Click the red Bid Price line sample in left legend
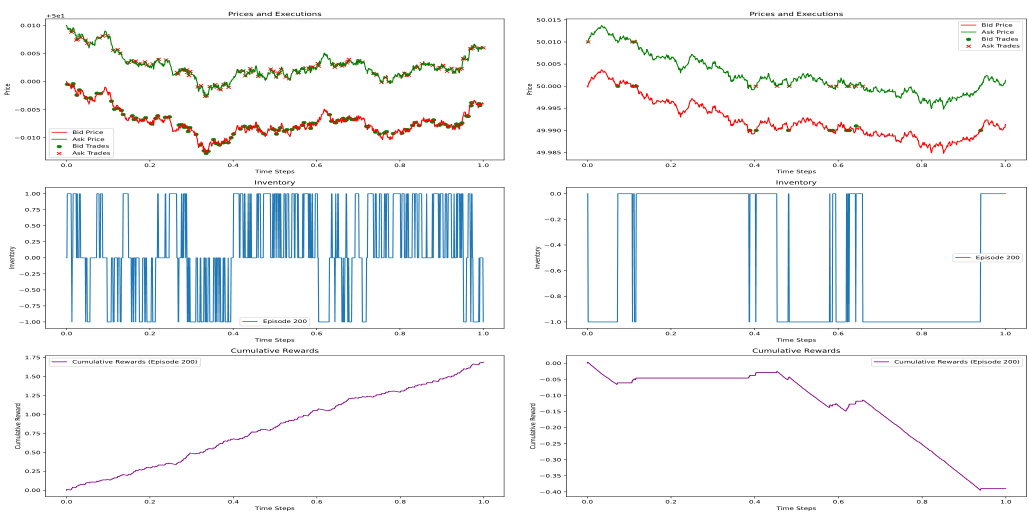This screenshot has height=516, width=1029. (x=60, y=131)
